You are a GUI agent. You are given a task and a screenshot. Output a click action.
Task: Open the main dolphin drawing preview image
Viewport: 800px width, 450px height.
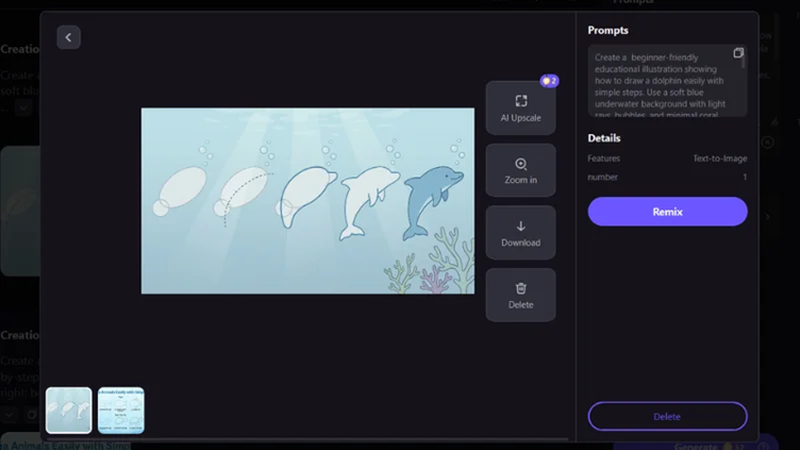coord(308,201)
